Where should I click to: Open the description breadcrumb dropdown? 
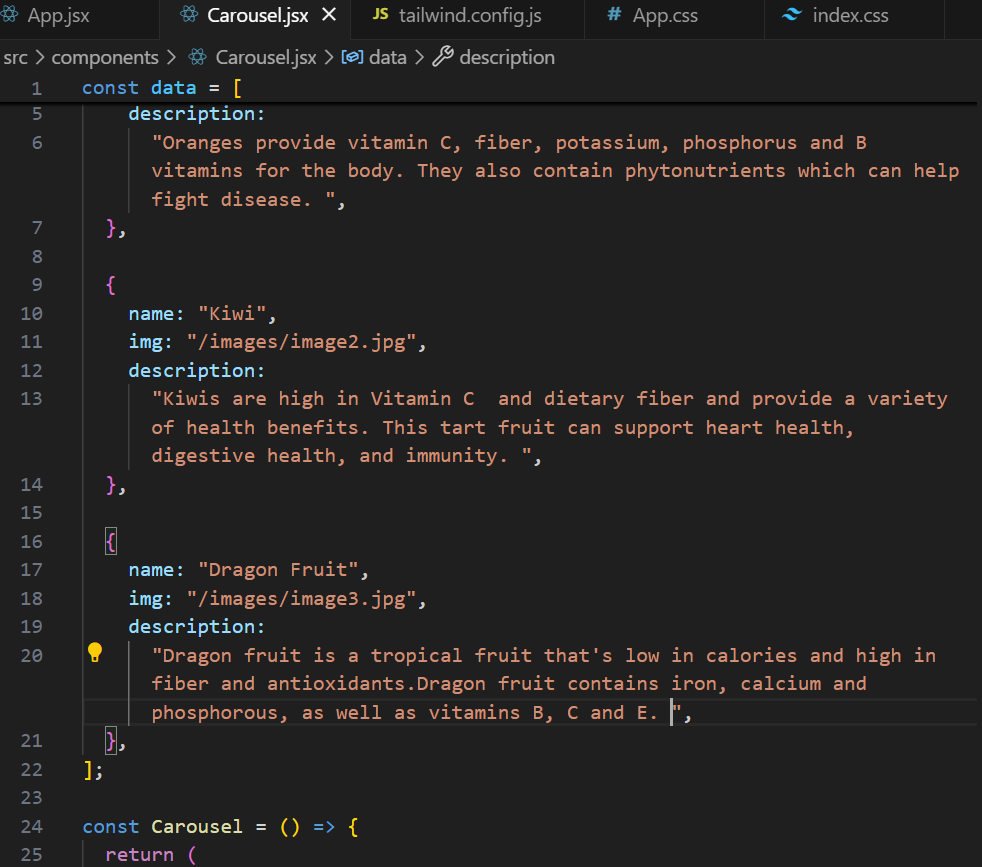[x=507, y=57]
